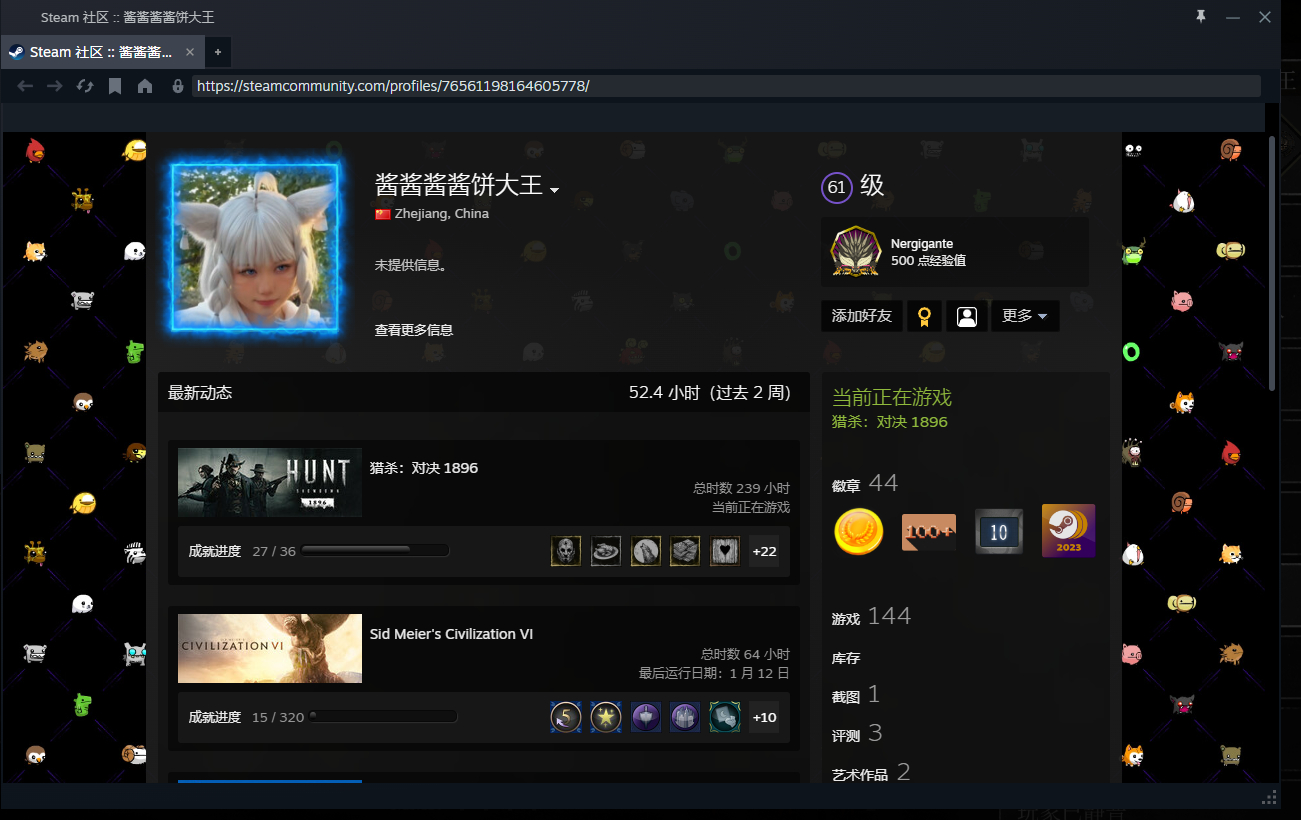This screenshot has width=1301, height=820.
Task: Click the Civilization VI game banner
Action: (x=270, y=648)
